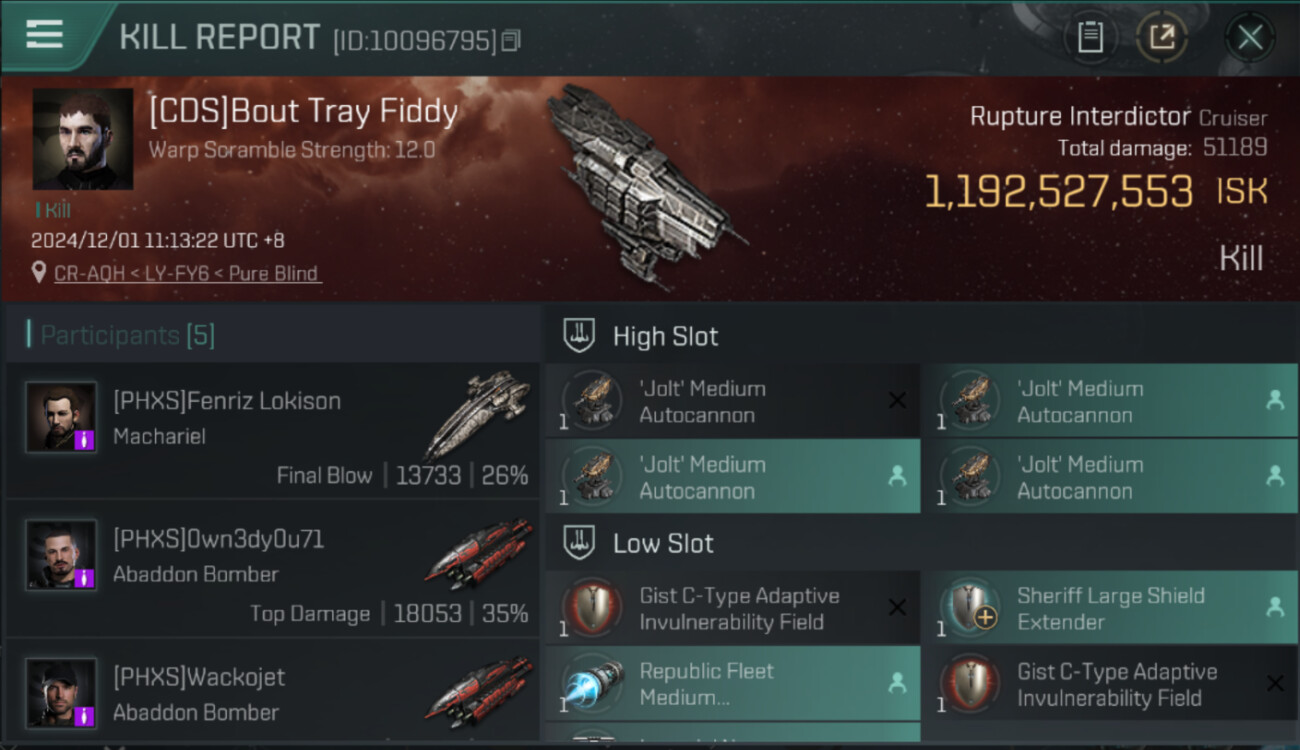Image resolution: width=1300 pixels, height=750 pixels.
Task: Open 0wn3dy0u71's participant portrait
Action: (x=61, y=555)
